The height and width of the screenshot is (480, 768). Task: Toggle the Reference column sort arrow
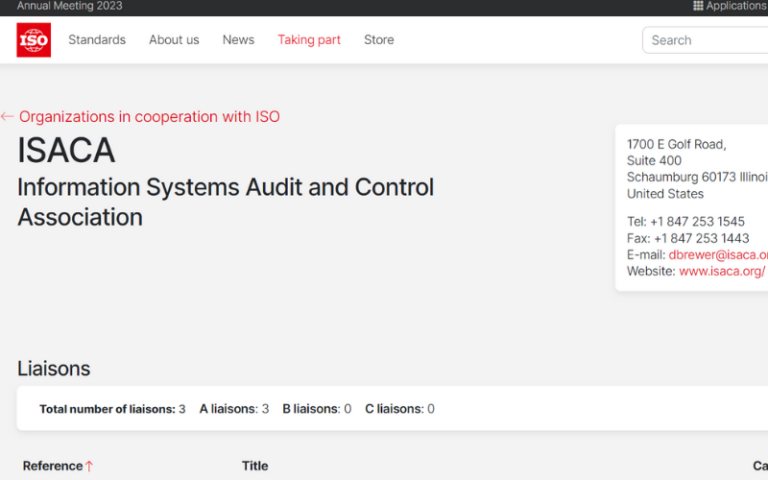(89, 466)
